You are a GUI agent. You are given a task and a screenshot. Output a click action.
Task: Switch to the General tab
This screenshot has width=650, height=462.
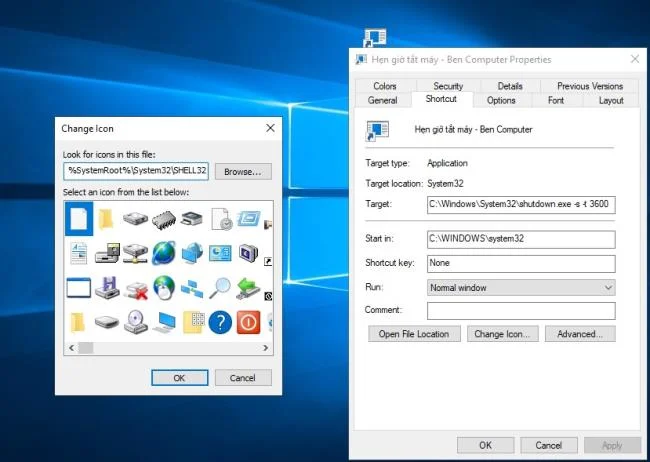[x=383, y=100]
